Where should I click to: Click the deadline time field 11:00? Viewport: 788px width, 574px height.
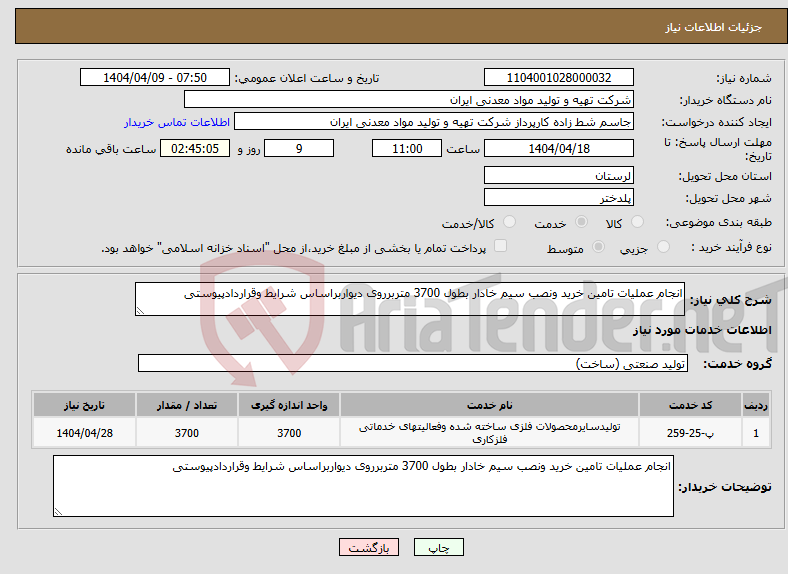pos(407,148)
